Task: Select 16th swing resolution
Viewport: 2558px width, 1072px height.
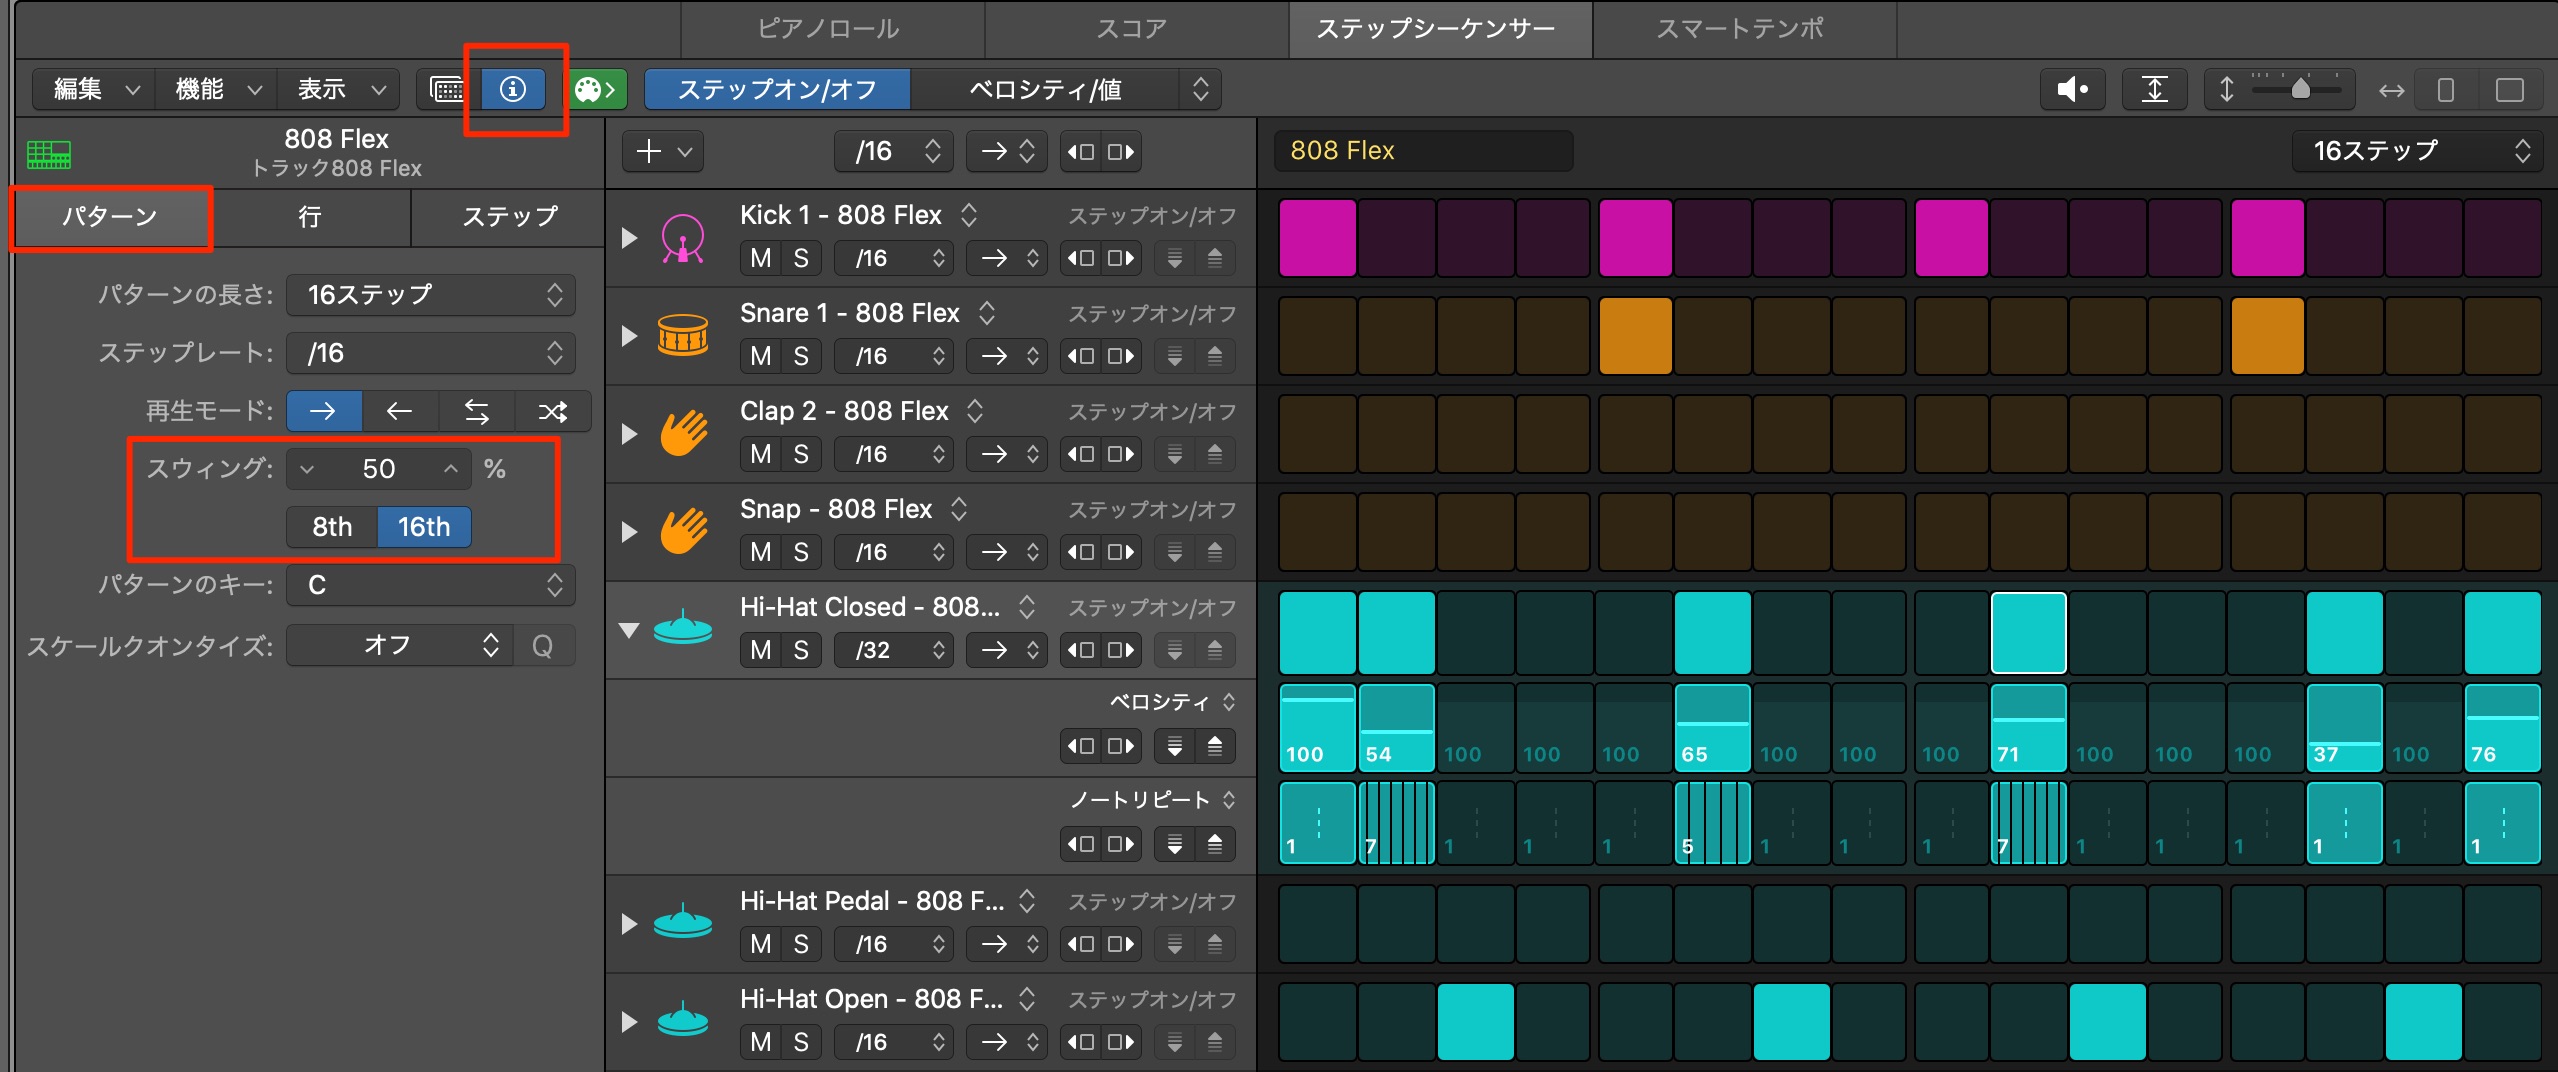Action: (424, 527)
